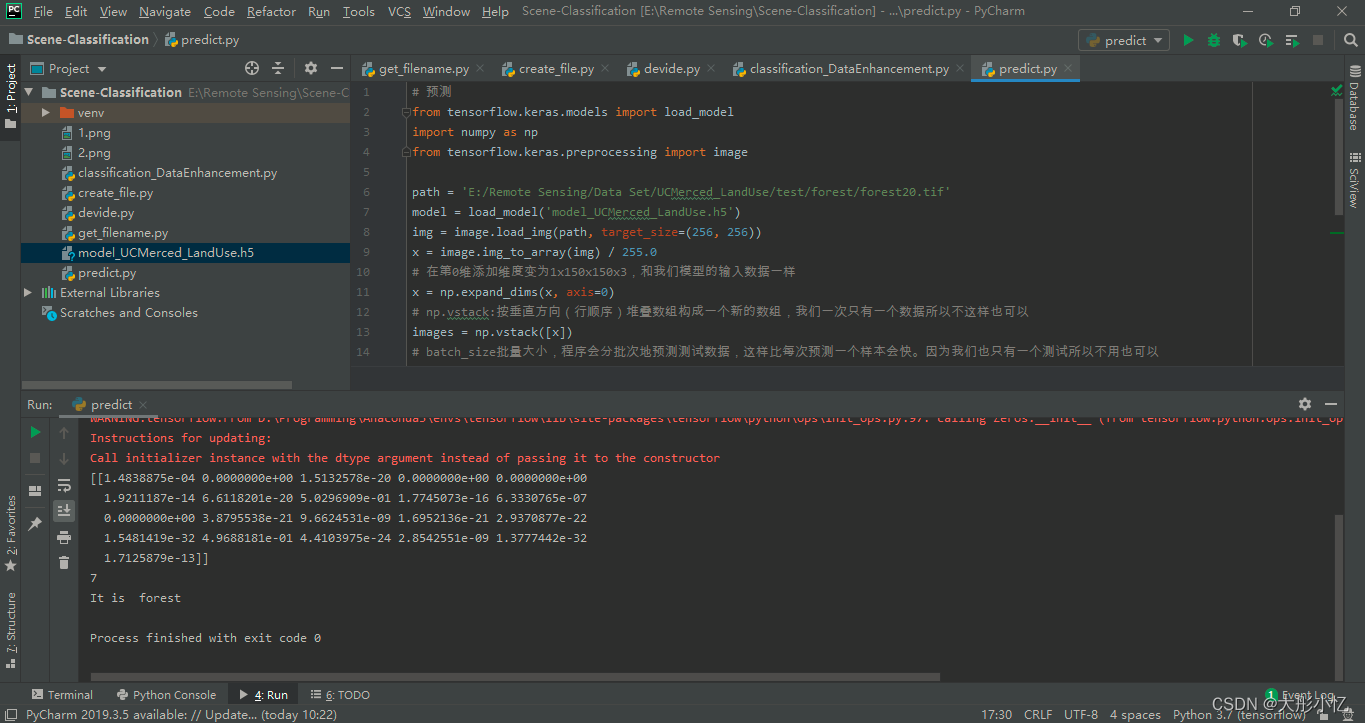Run predict with coverage icon
1365x723 pixels.
tap(1240, 40)
